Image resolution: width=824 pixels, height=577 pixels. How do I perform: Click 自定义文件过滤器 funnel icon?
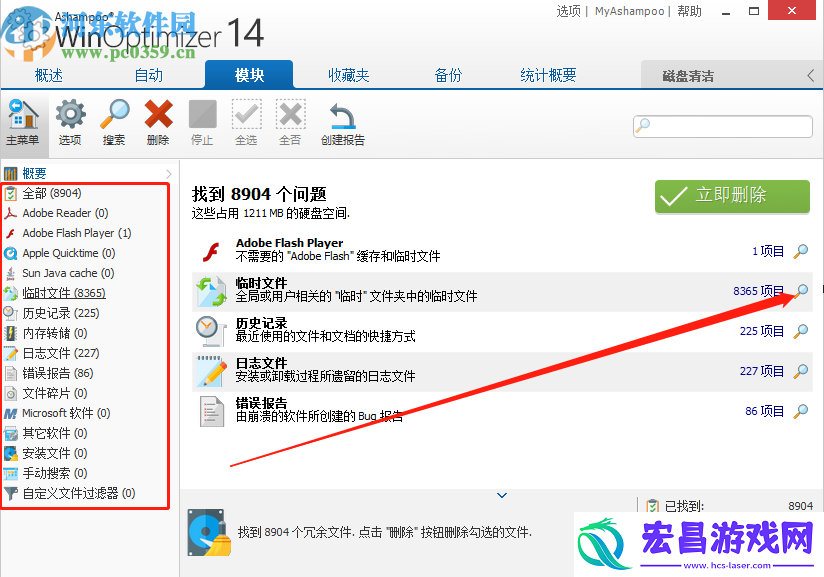[11, 493]
